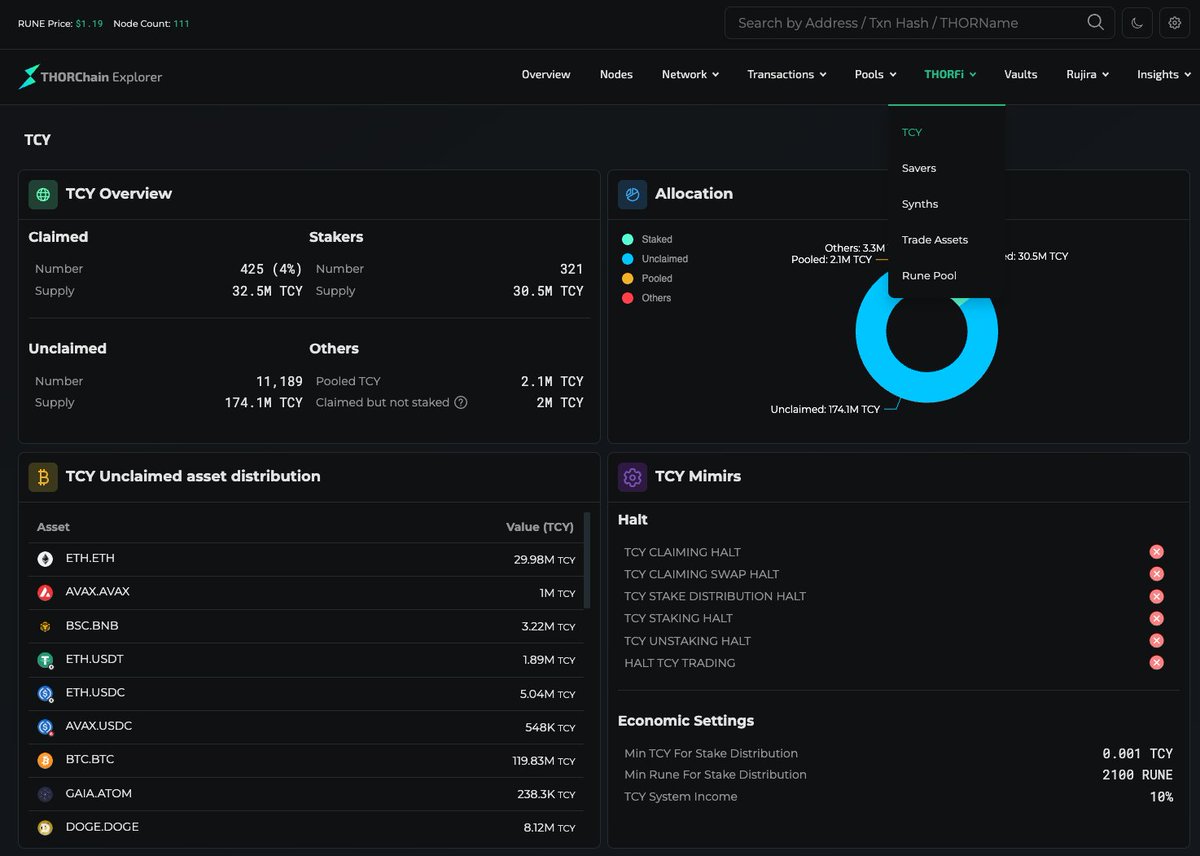This screenshot has width=1200, height=856.
Task: Click TCY Overview globe icon
Action: coord(43,194)
